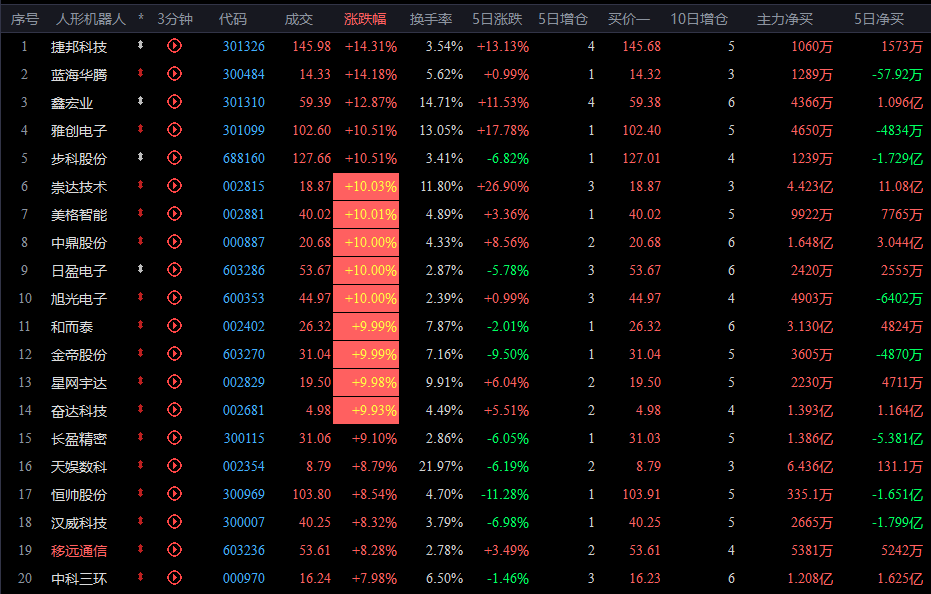Click the red marker icon beside 雅创电子

tap(141, 129)
